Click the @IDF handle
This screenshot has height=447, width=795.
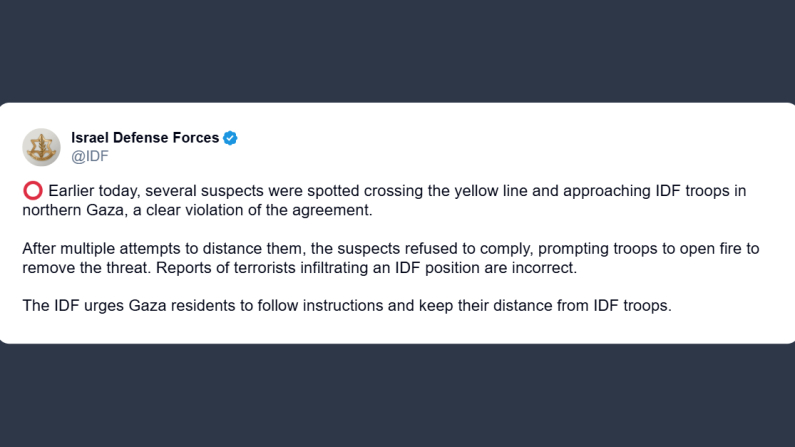click(90, 156)
